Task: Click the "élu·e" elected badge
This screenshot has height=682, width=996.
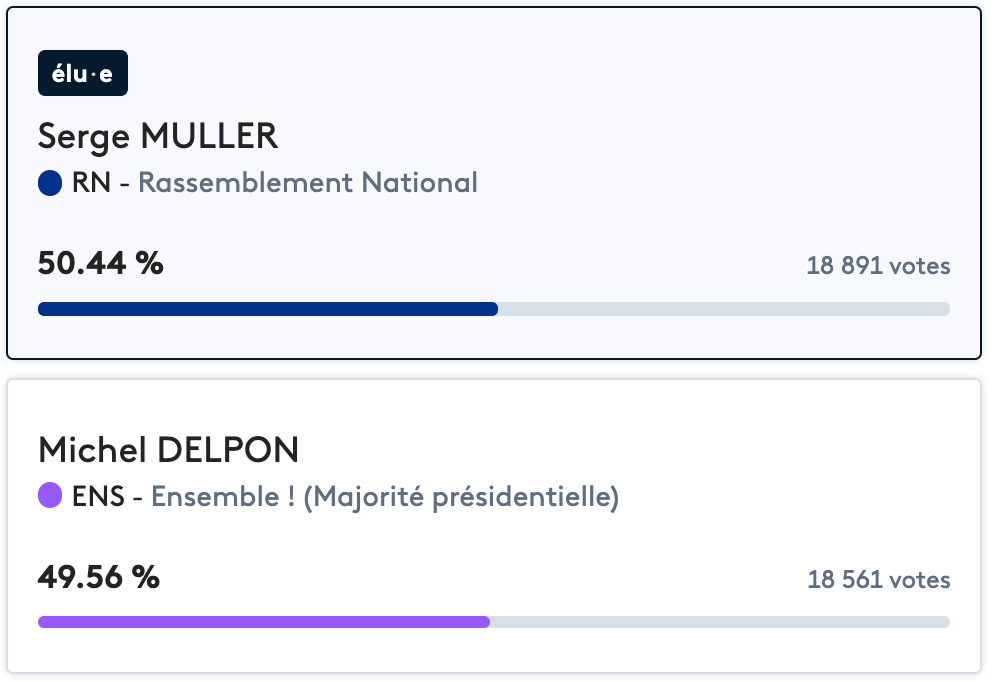Action: [83, 73]
